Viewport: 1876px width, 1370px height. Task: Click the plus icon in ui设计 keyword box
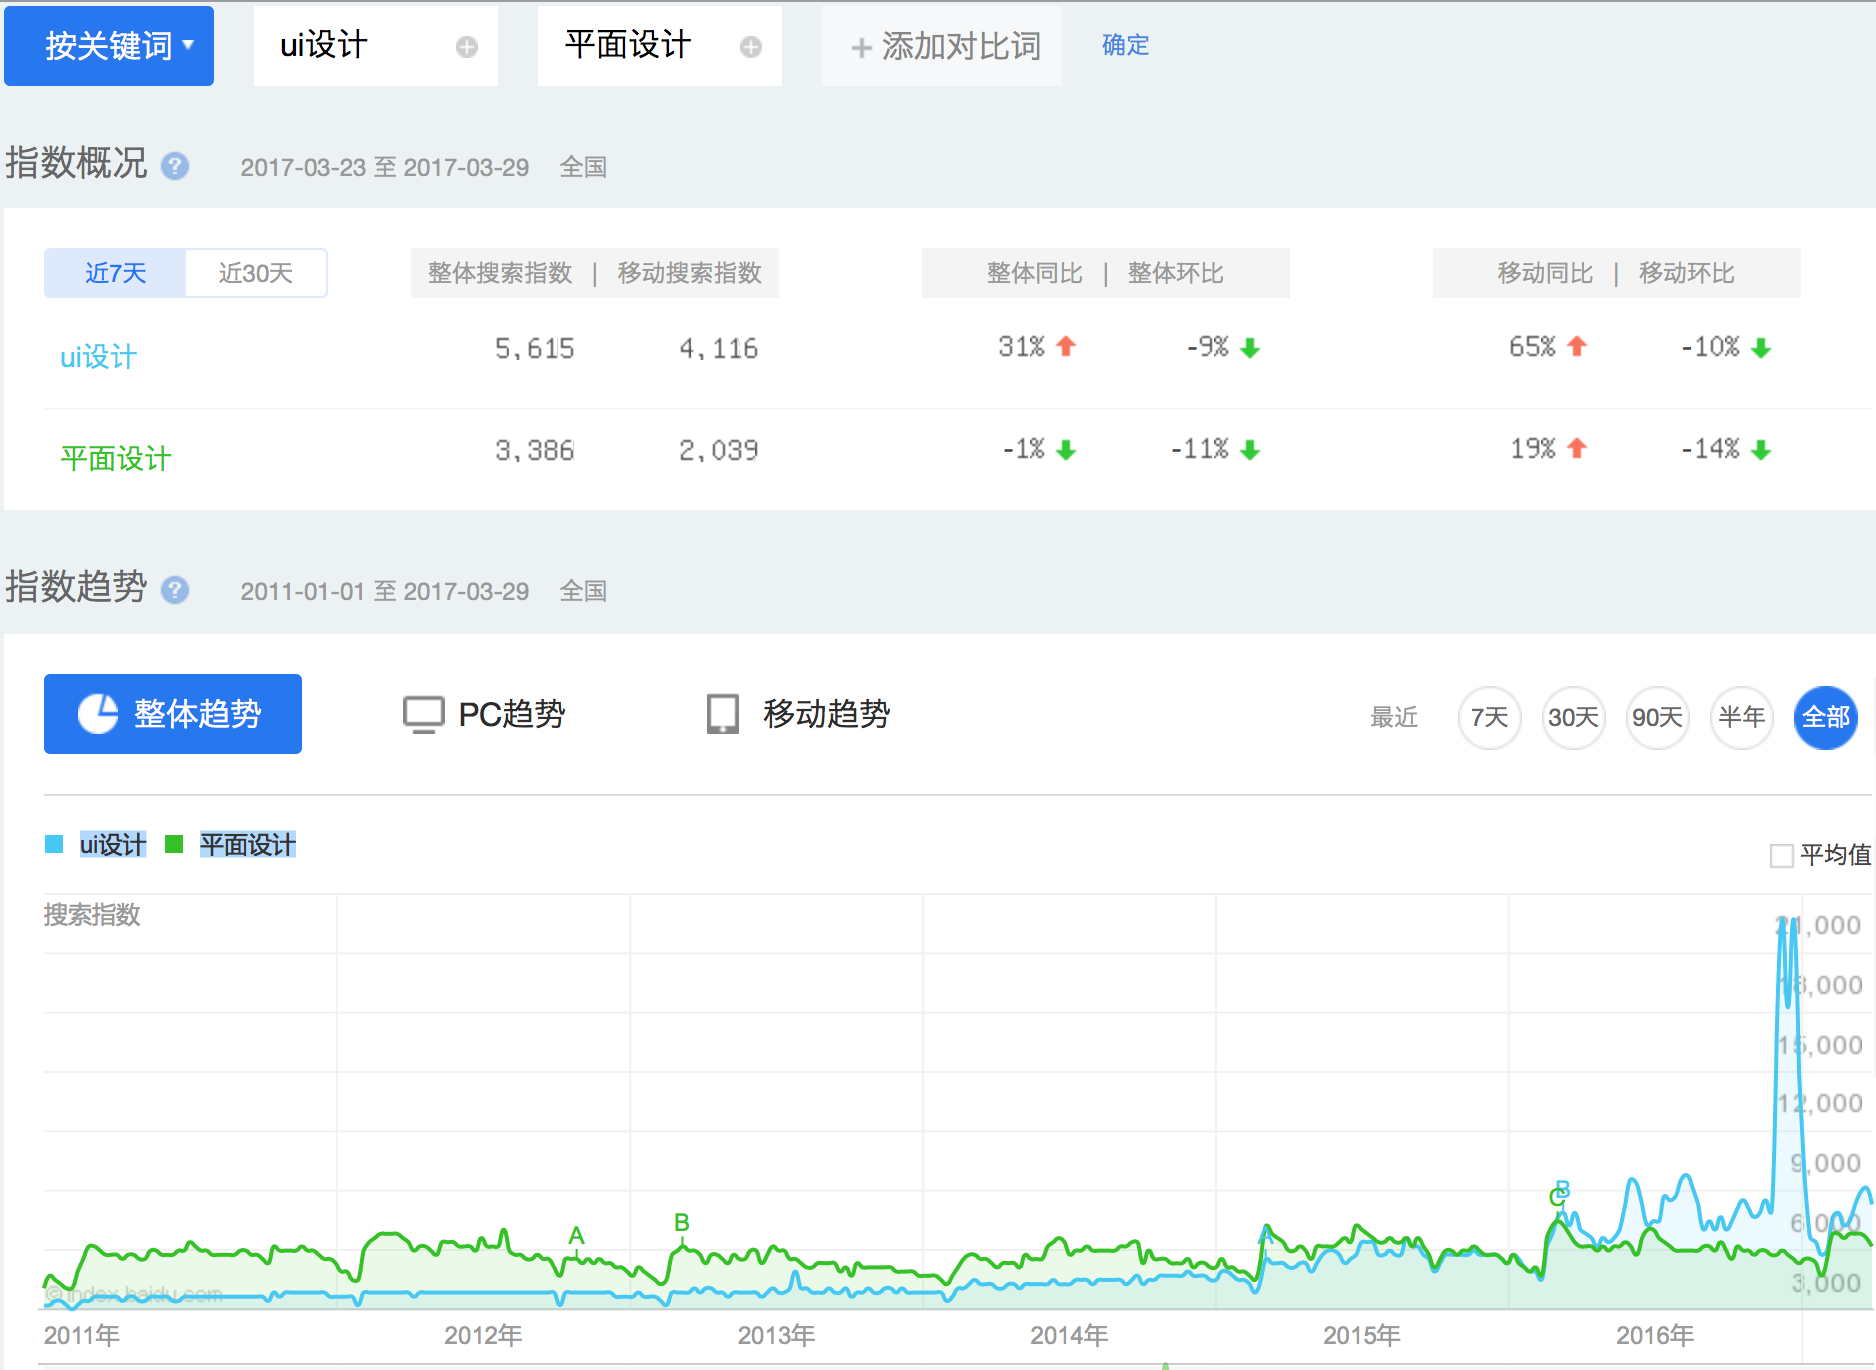click(466, 47)
